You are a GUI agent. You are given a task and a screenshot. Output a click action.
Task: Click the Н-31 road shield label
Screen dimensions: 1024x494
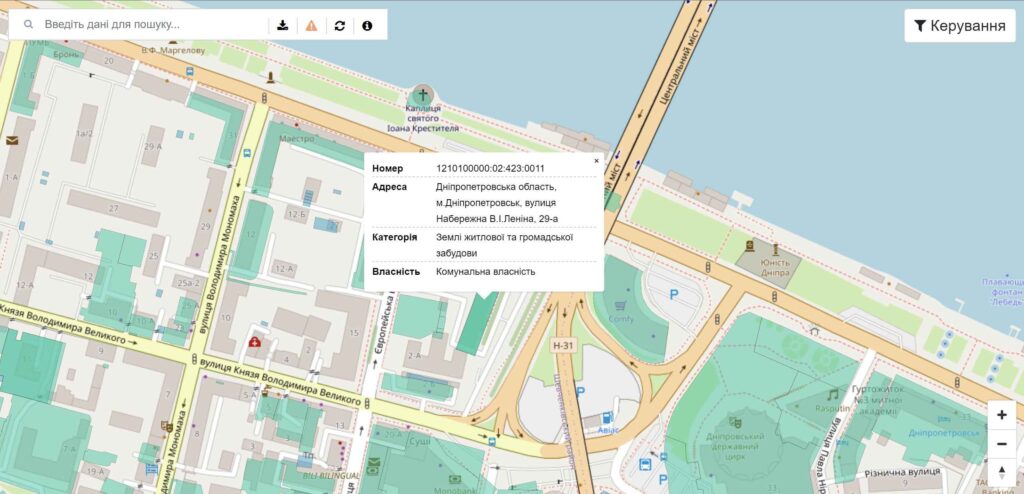click(x=562, y=344)
